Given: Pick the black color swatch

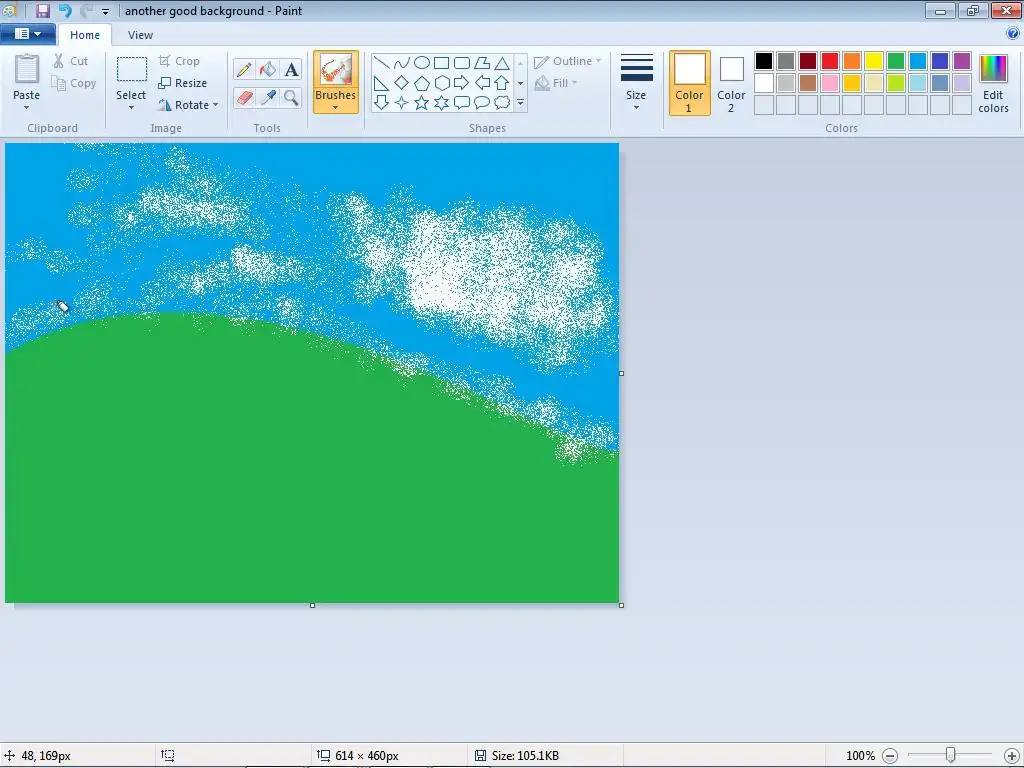Looking at the screenshot, I should pos(764,61).
